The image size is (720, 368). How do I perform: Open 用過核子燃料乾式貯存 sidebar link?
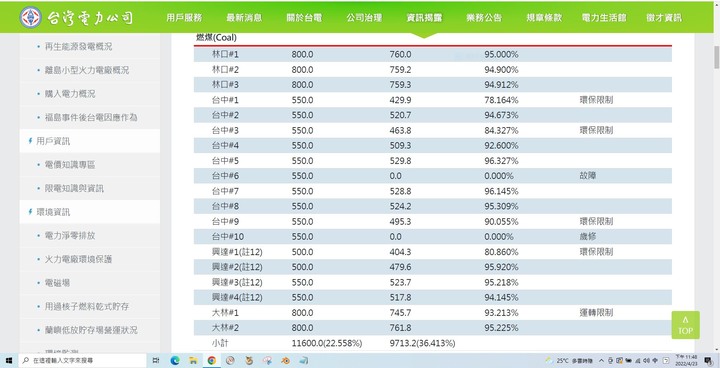coord(87,306)
